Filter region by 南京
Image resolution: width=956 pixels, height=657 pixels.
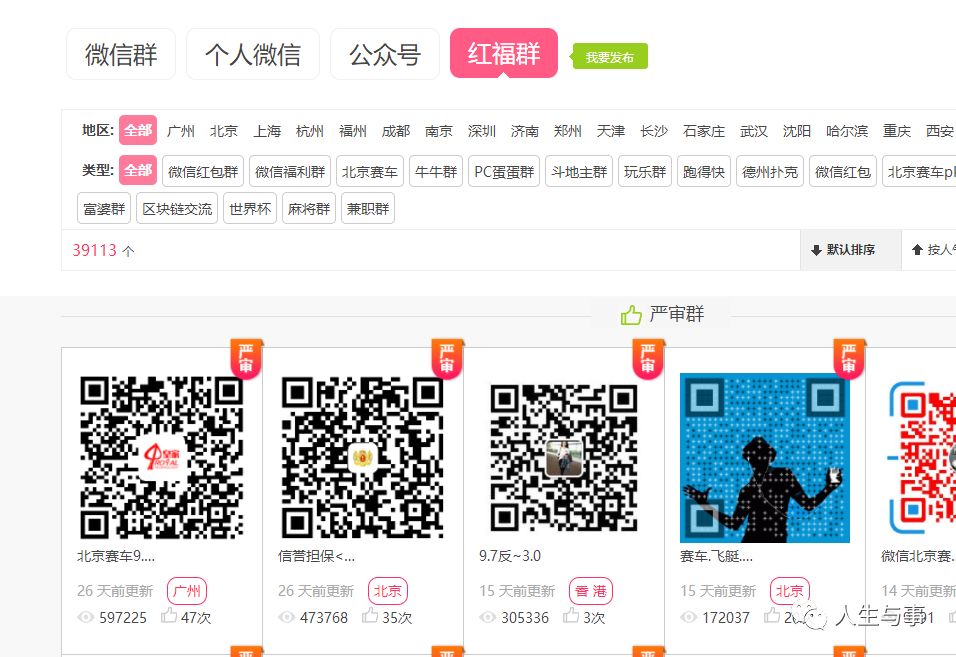pos(439,131)
